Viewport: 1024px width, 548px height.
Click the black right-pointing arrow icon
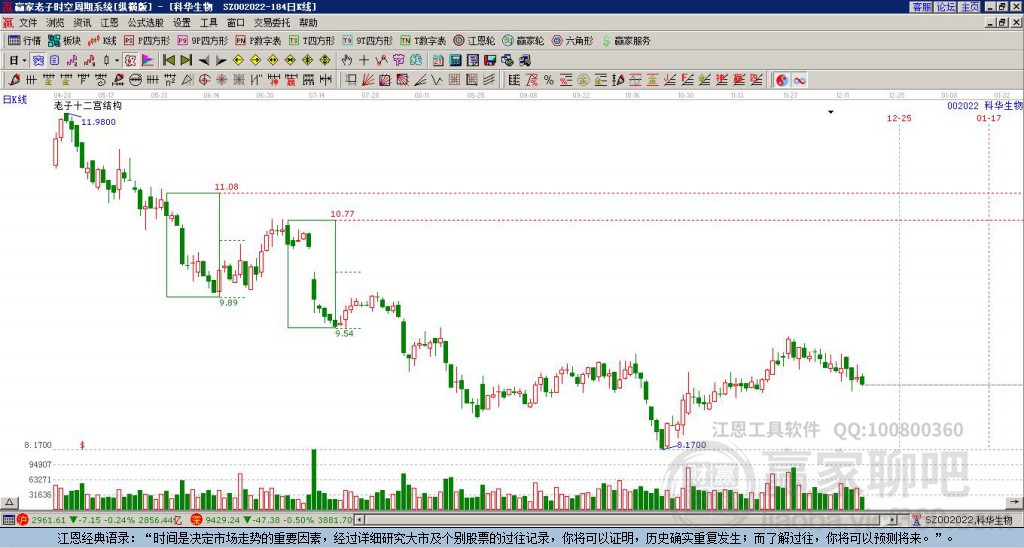(221, 60)
